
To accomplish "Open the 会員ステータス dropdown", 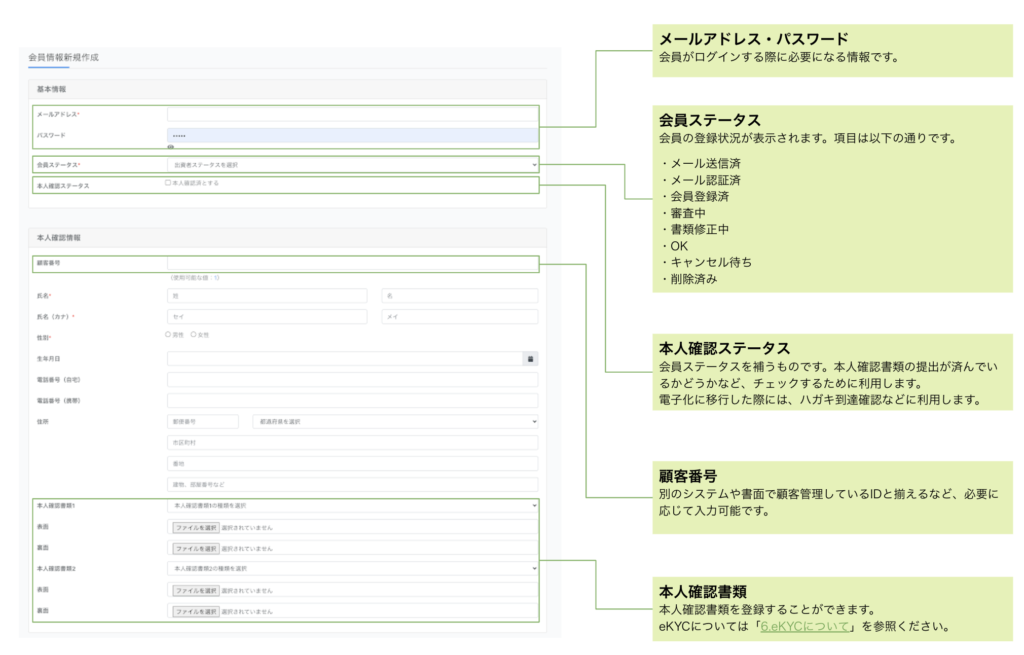I will click(352, 164).
